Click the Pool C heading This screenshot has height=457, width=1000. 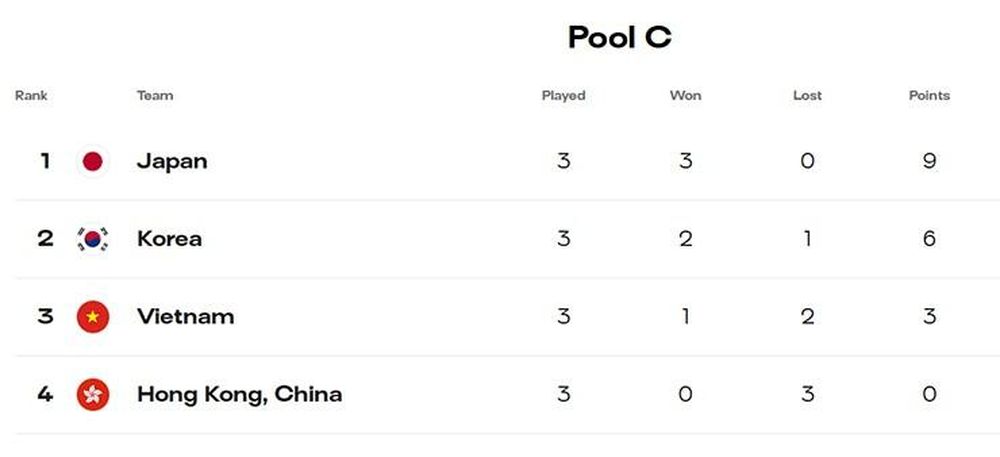(620, 37)
